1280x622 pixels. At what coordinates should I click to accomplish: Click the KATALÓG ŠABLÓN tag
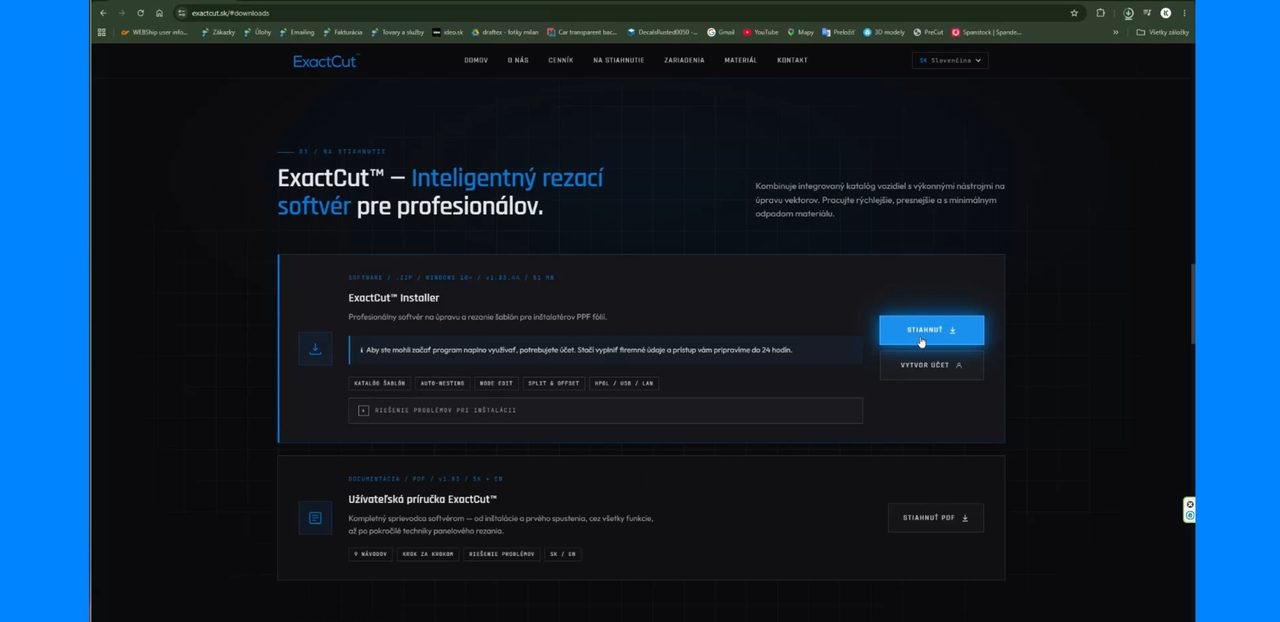(x=380, y=383)
